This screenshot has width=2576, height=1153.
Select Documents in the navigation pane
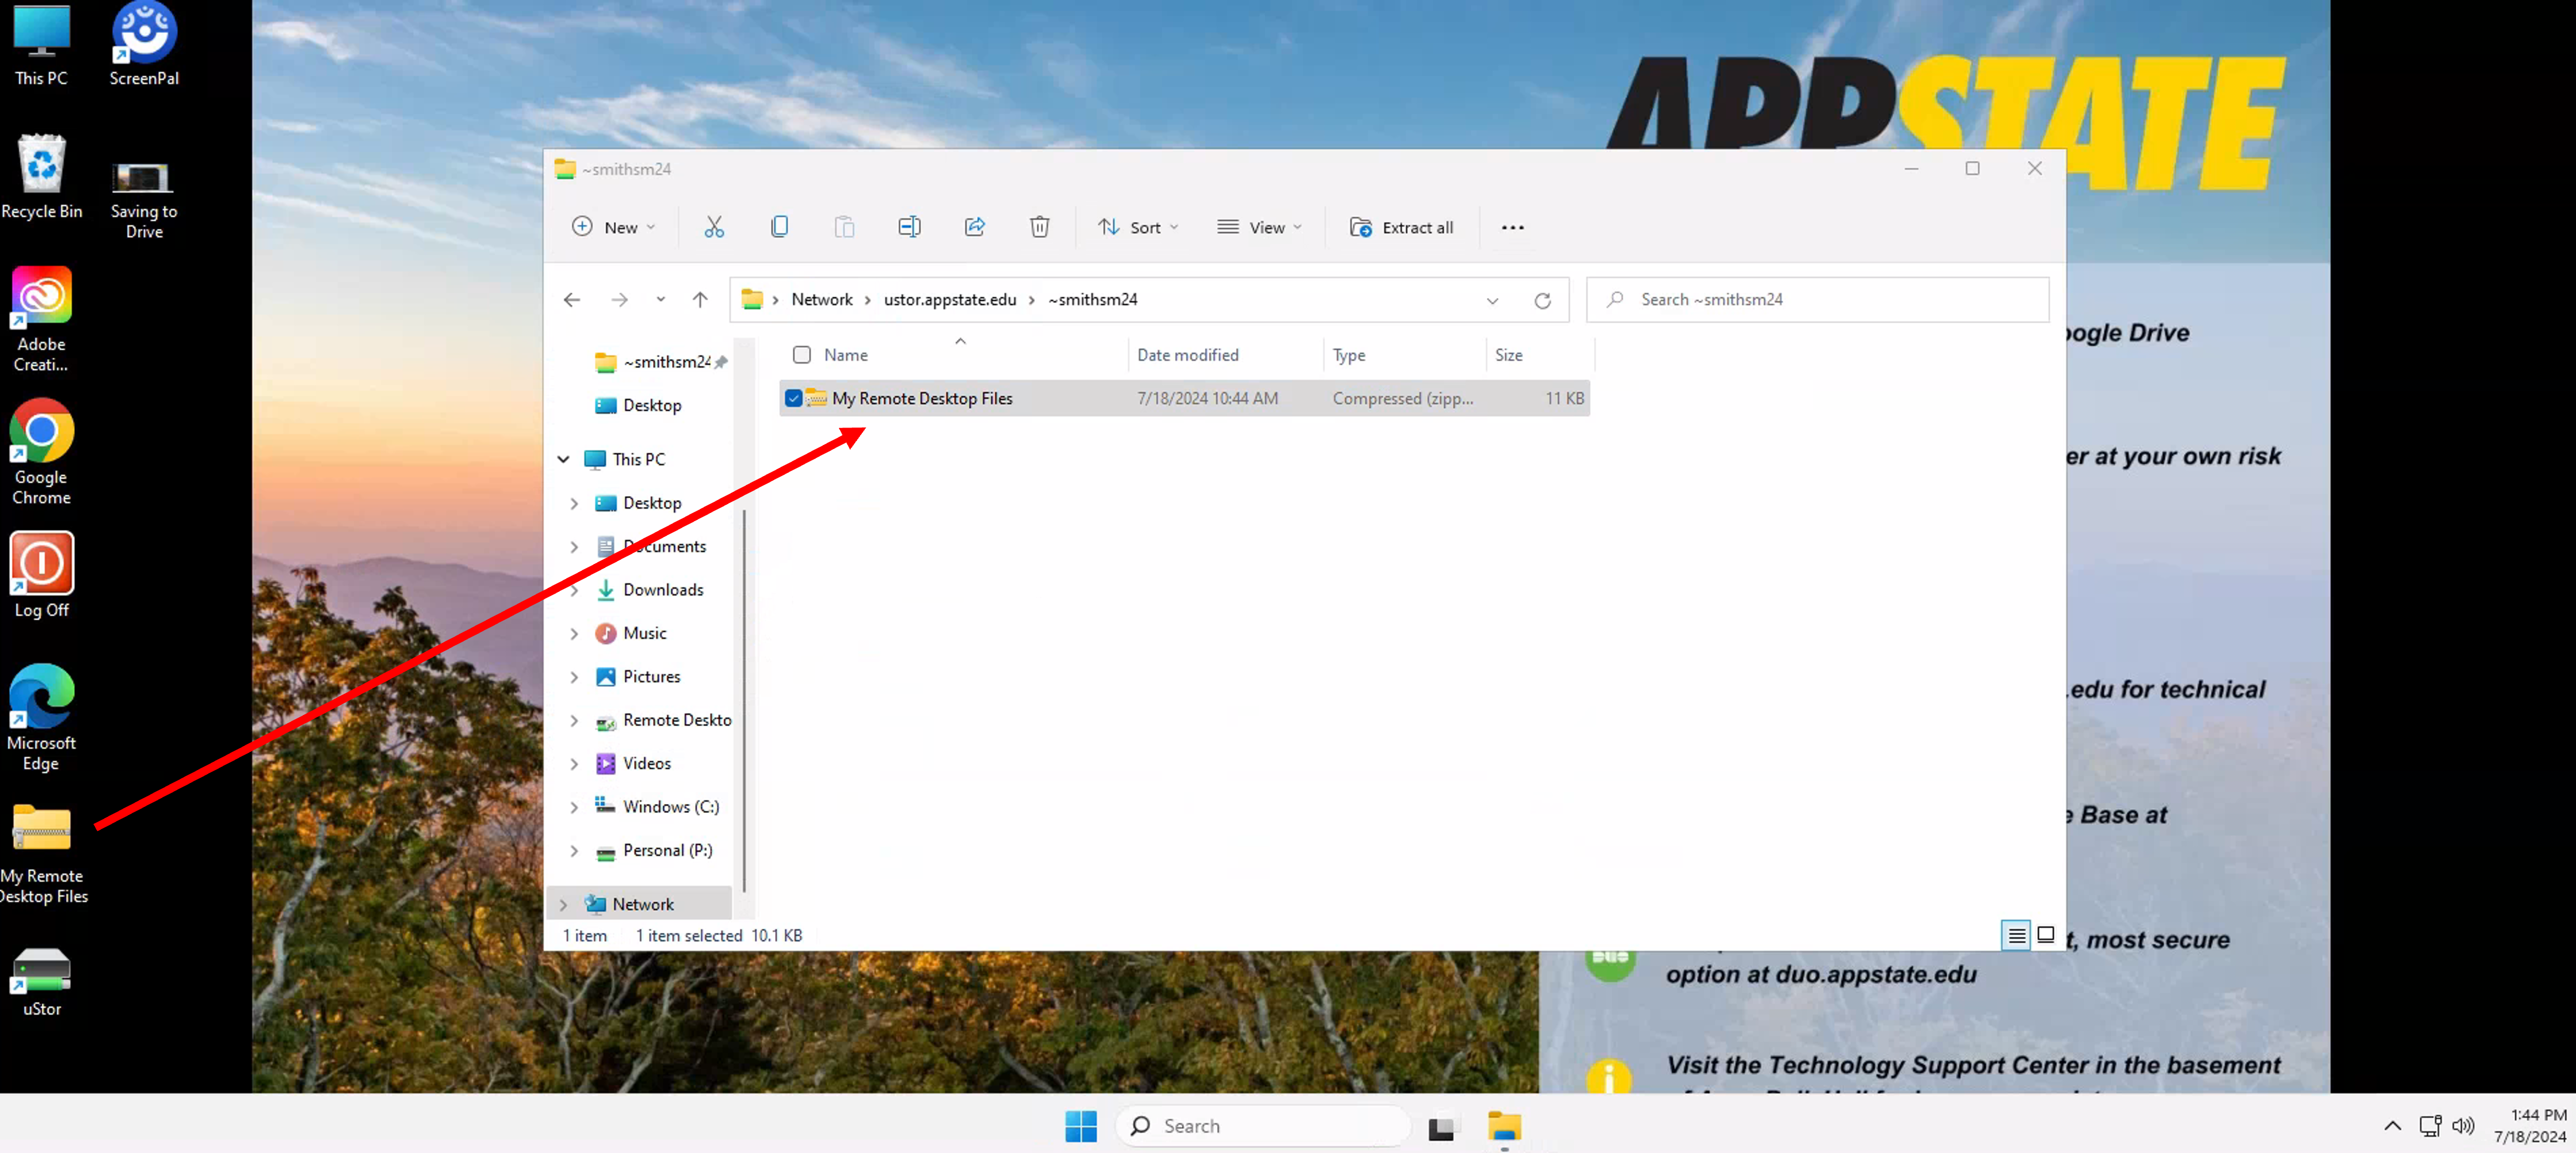pos(653,547)
